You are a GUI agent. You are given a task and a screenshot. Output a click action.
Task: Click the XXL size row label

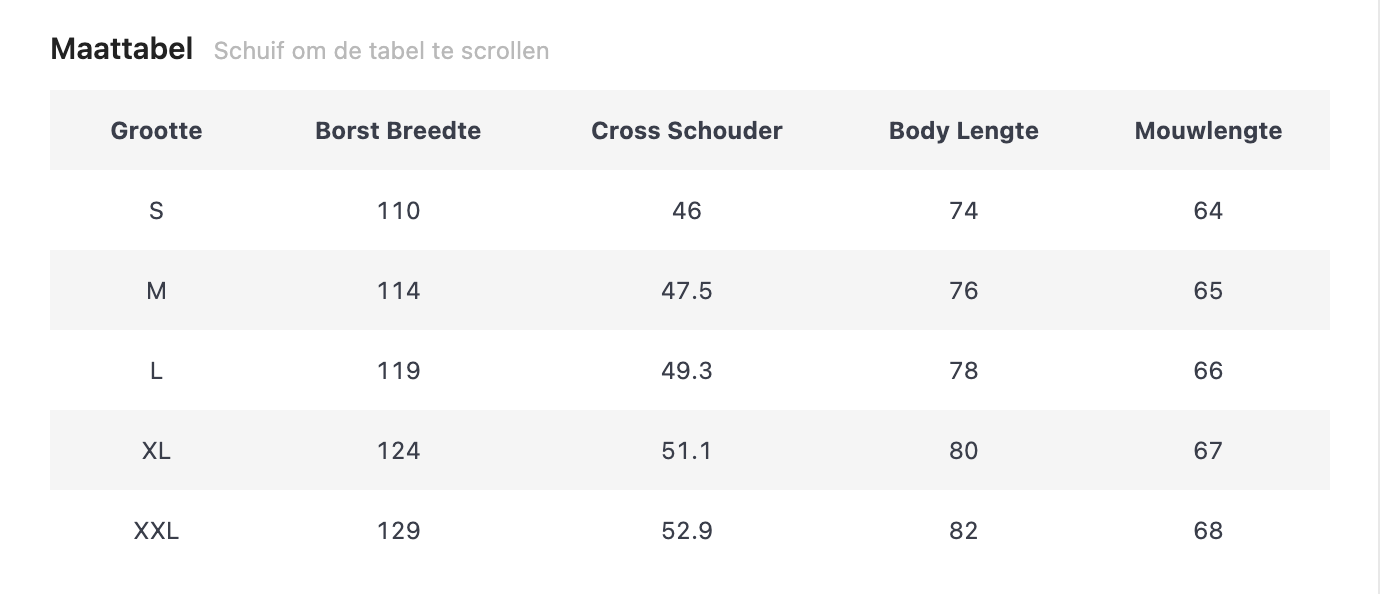click(156, 531)
